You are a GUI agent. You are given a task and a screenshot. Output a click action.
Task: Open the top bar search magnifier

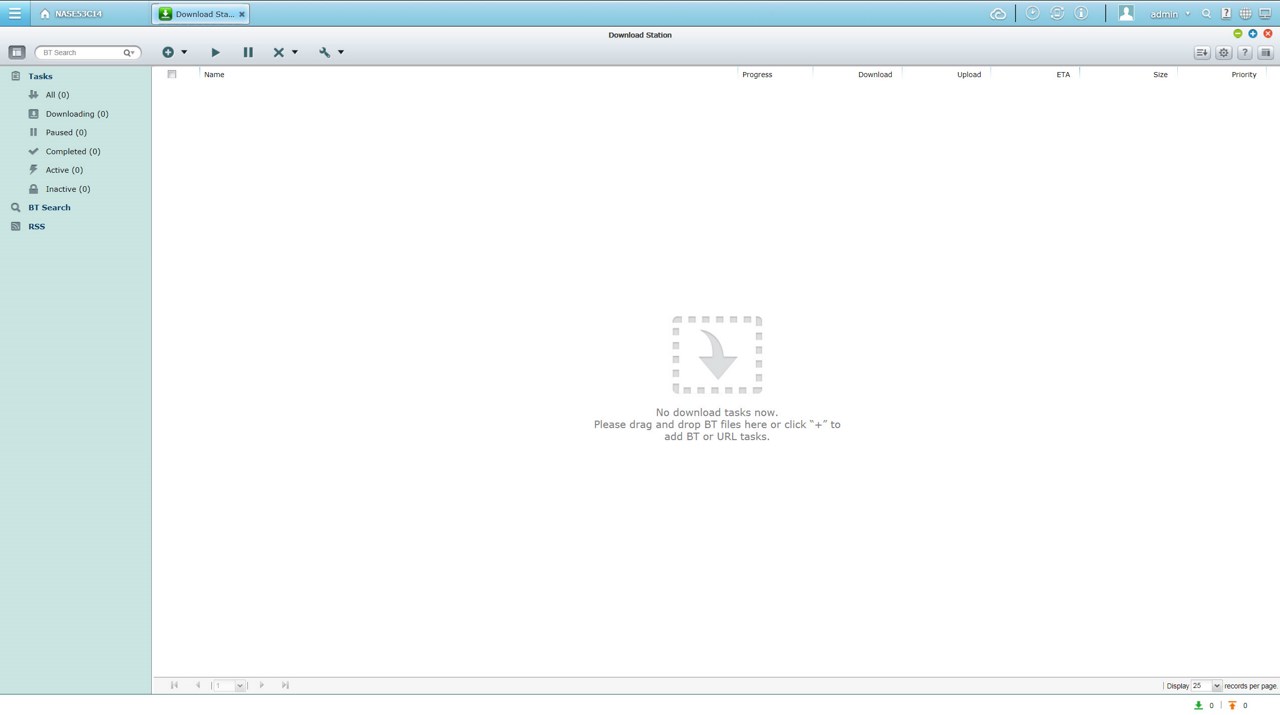pos(1207,14)
